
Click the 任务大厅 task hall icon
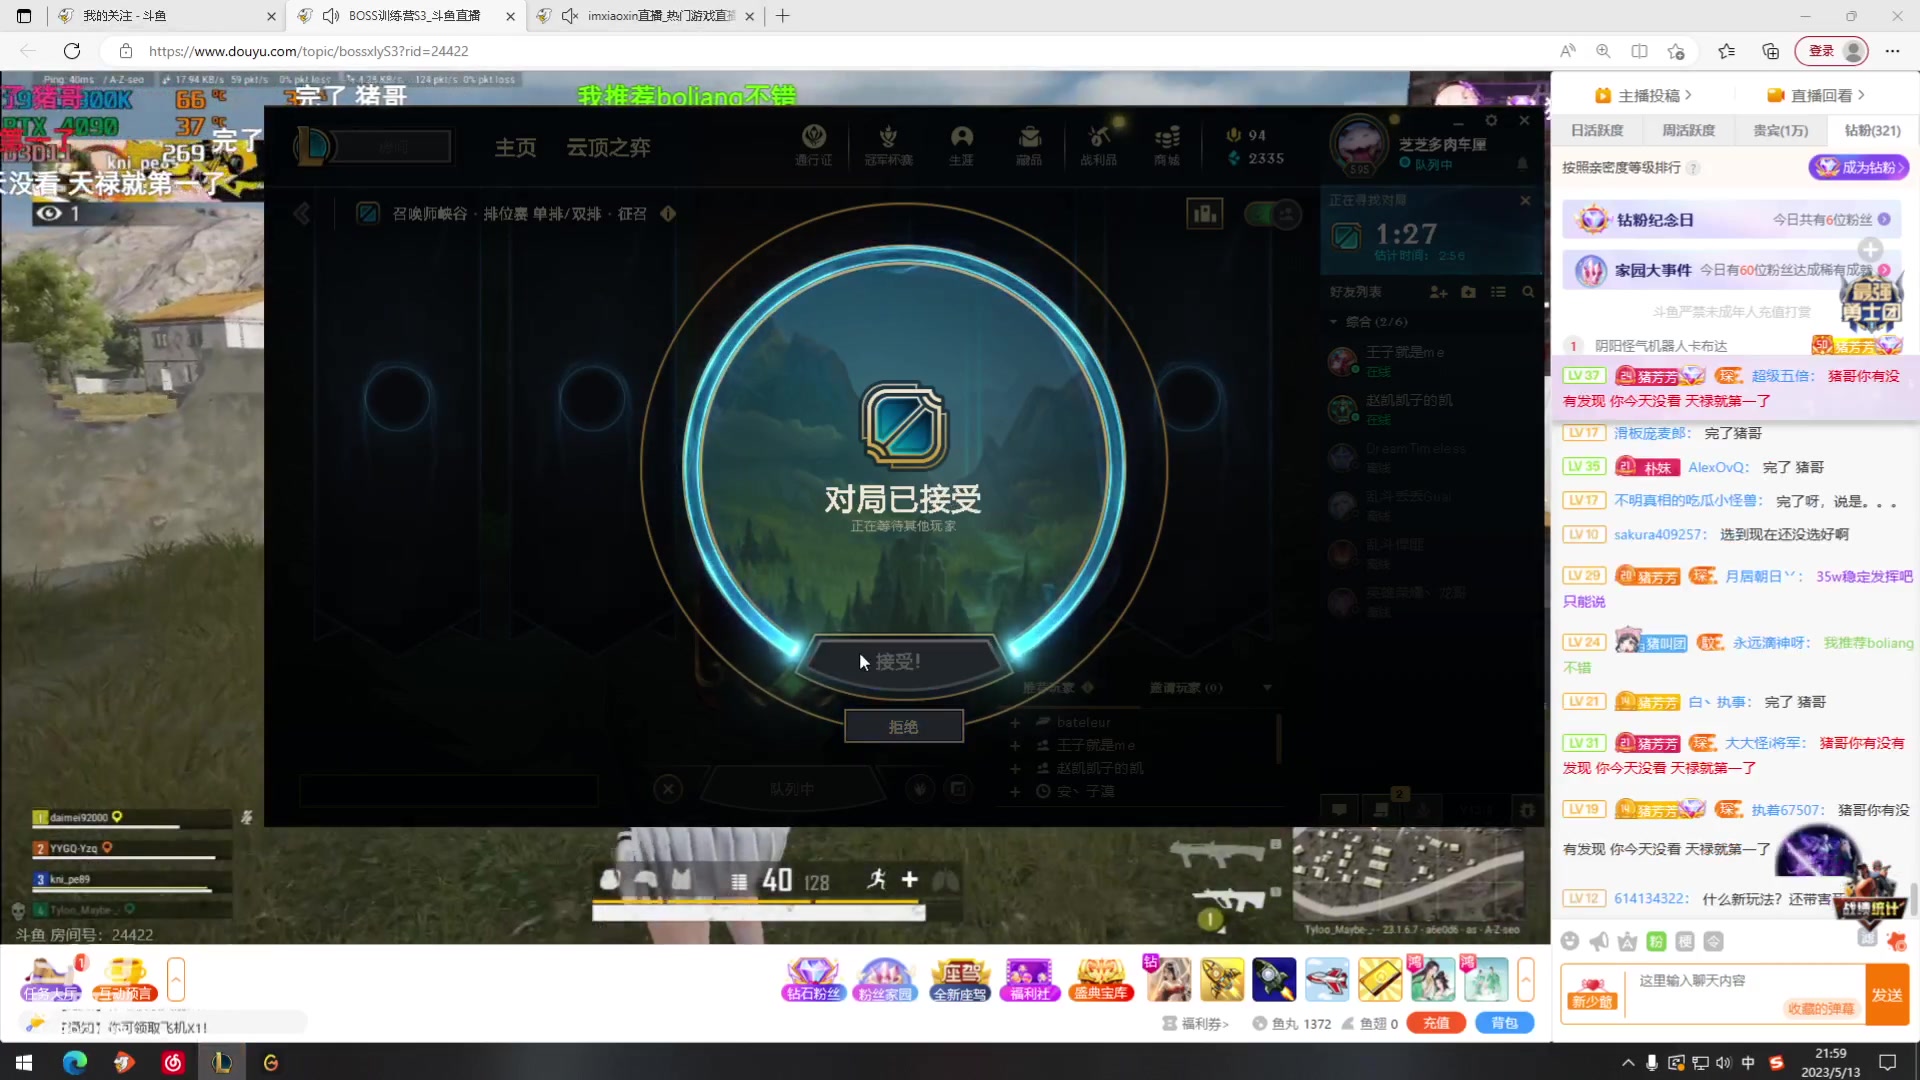[50, 979]
